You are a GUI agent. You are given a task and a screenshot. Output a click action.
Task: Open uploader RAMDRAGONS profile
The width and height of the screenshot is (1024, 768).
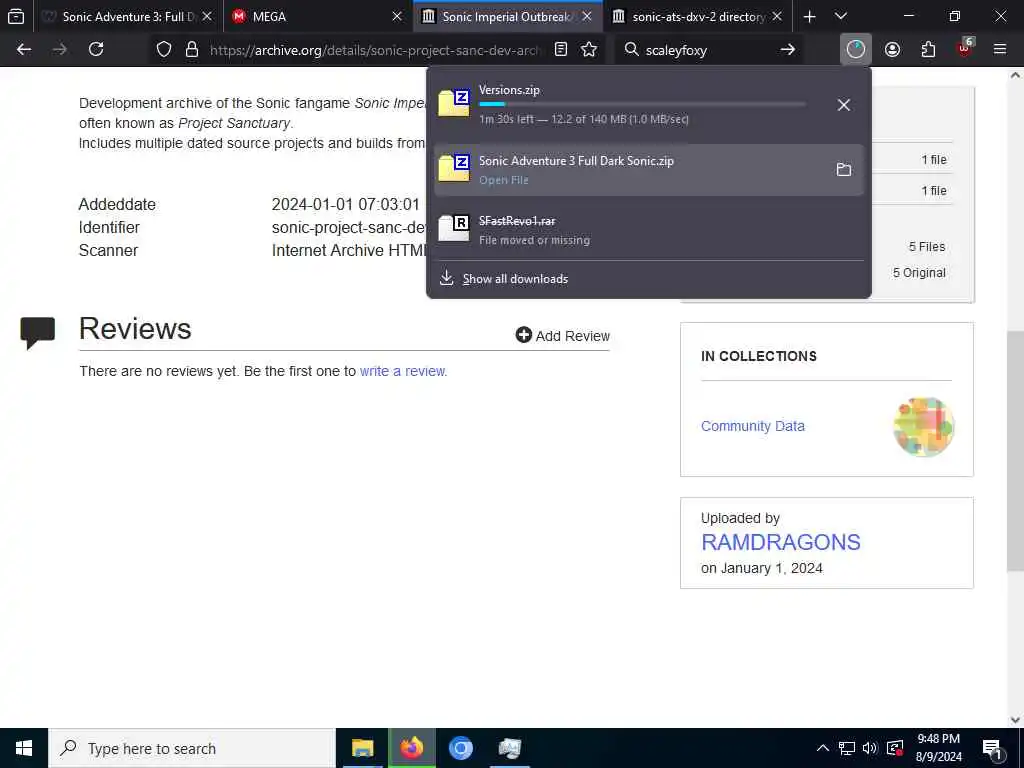point(780,542)
